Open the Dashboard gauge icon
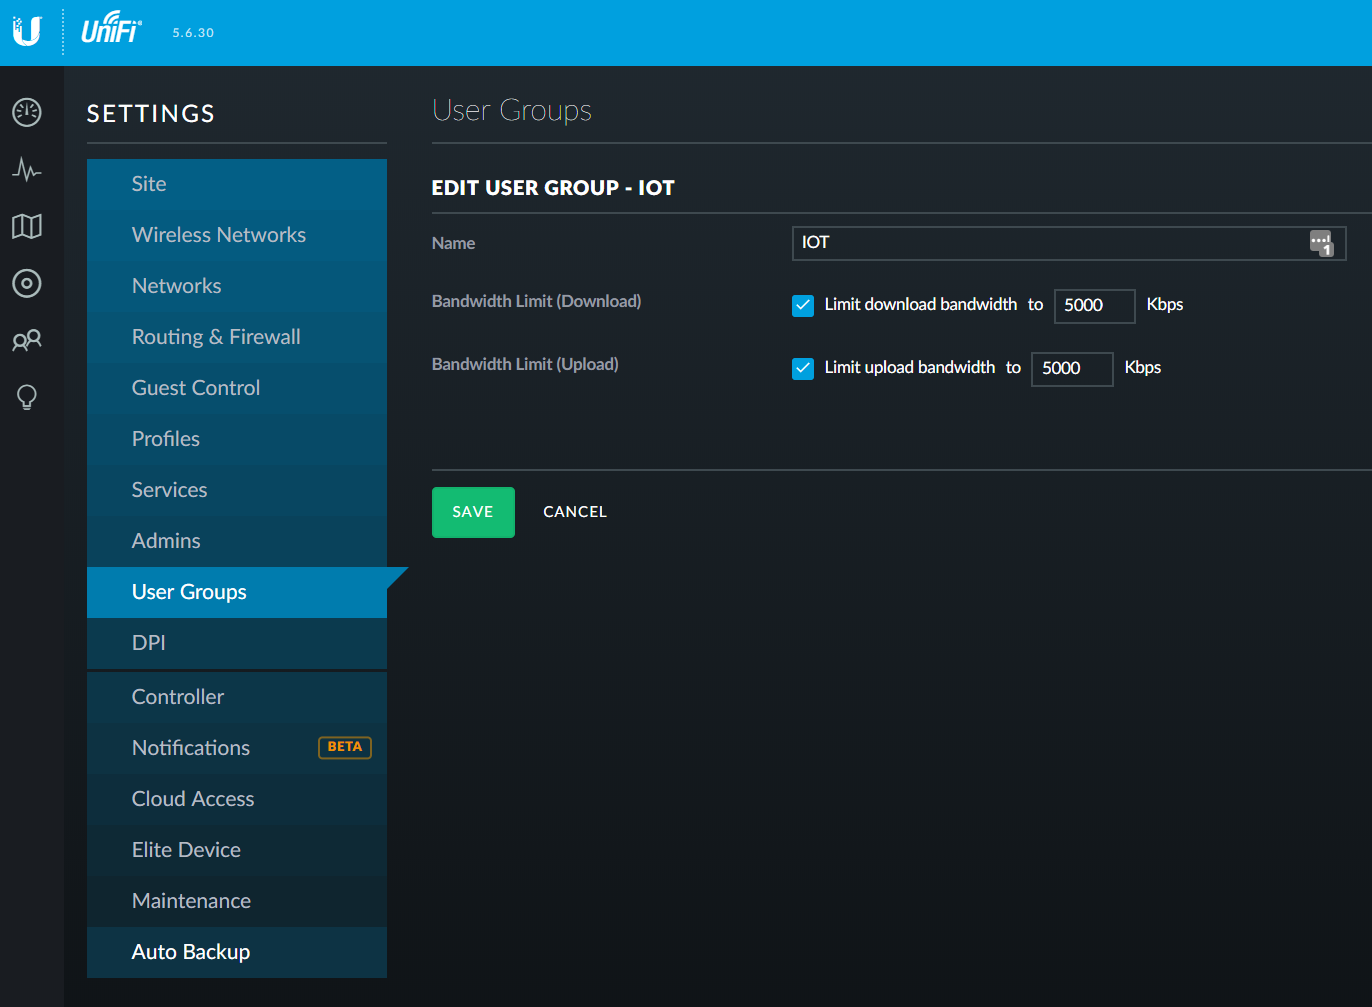Viewport: 1372px width, 1007px height. point(27,112)
